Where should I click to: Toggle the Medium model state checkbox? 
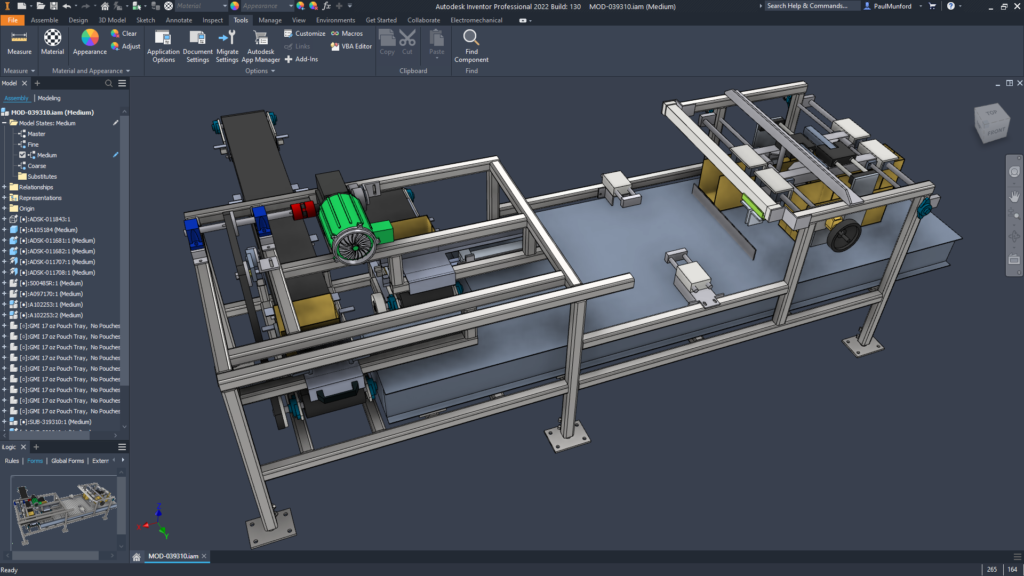[23, 155]
